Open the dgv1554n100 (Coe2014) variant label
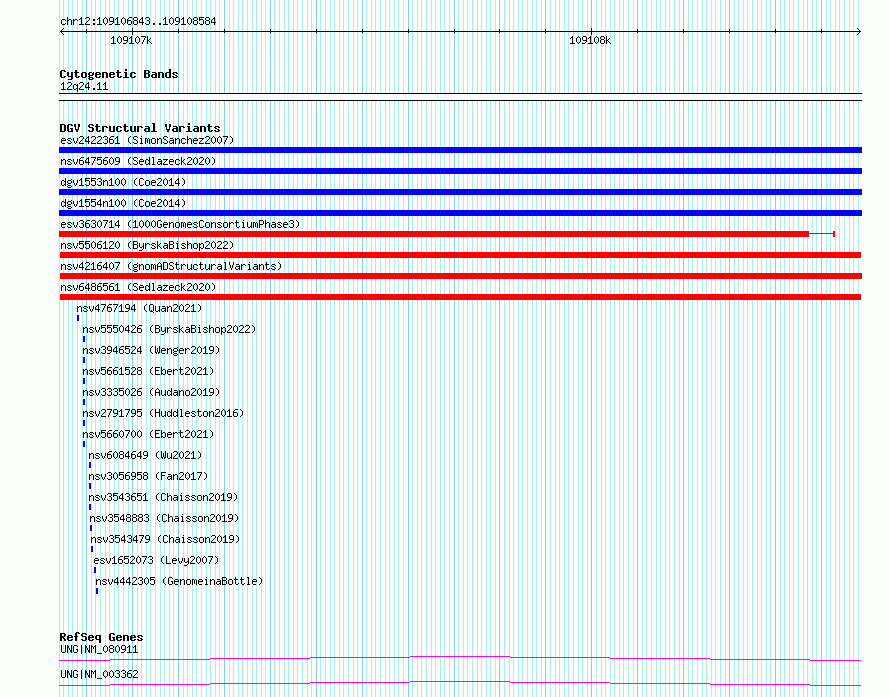Viewport: 890px width, 697px height. click(x=123, y=203)
